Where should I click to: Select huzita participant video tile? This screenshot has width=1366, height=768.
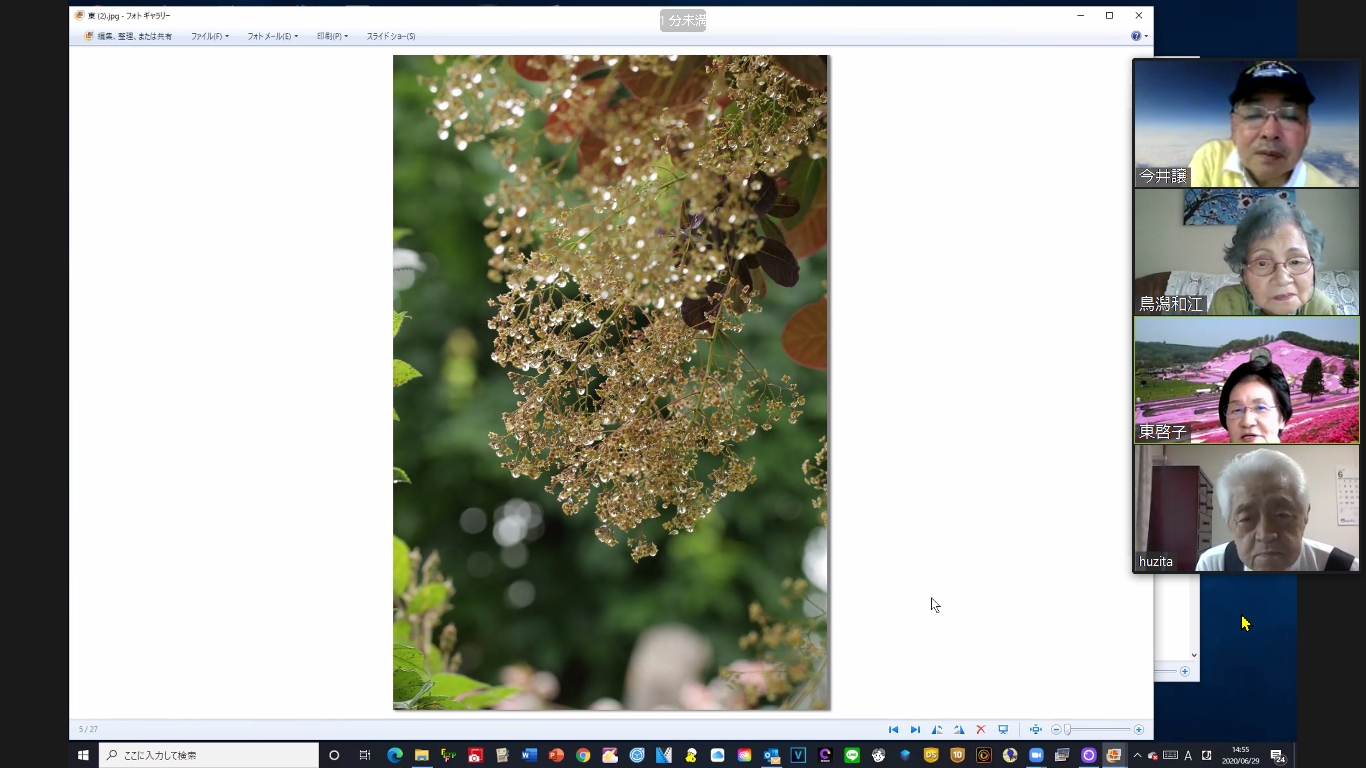[1246, 508]
